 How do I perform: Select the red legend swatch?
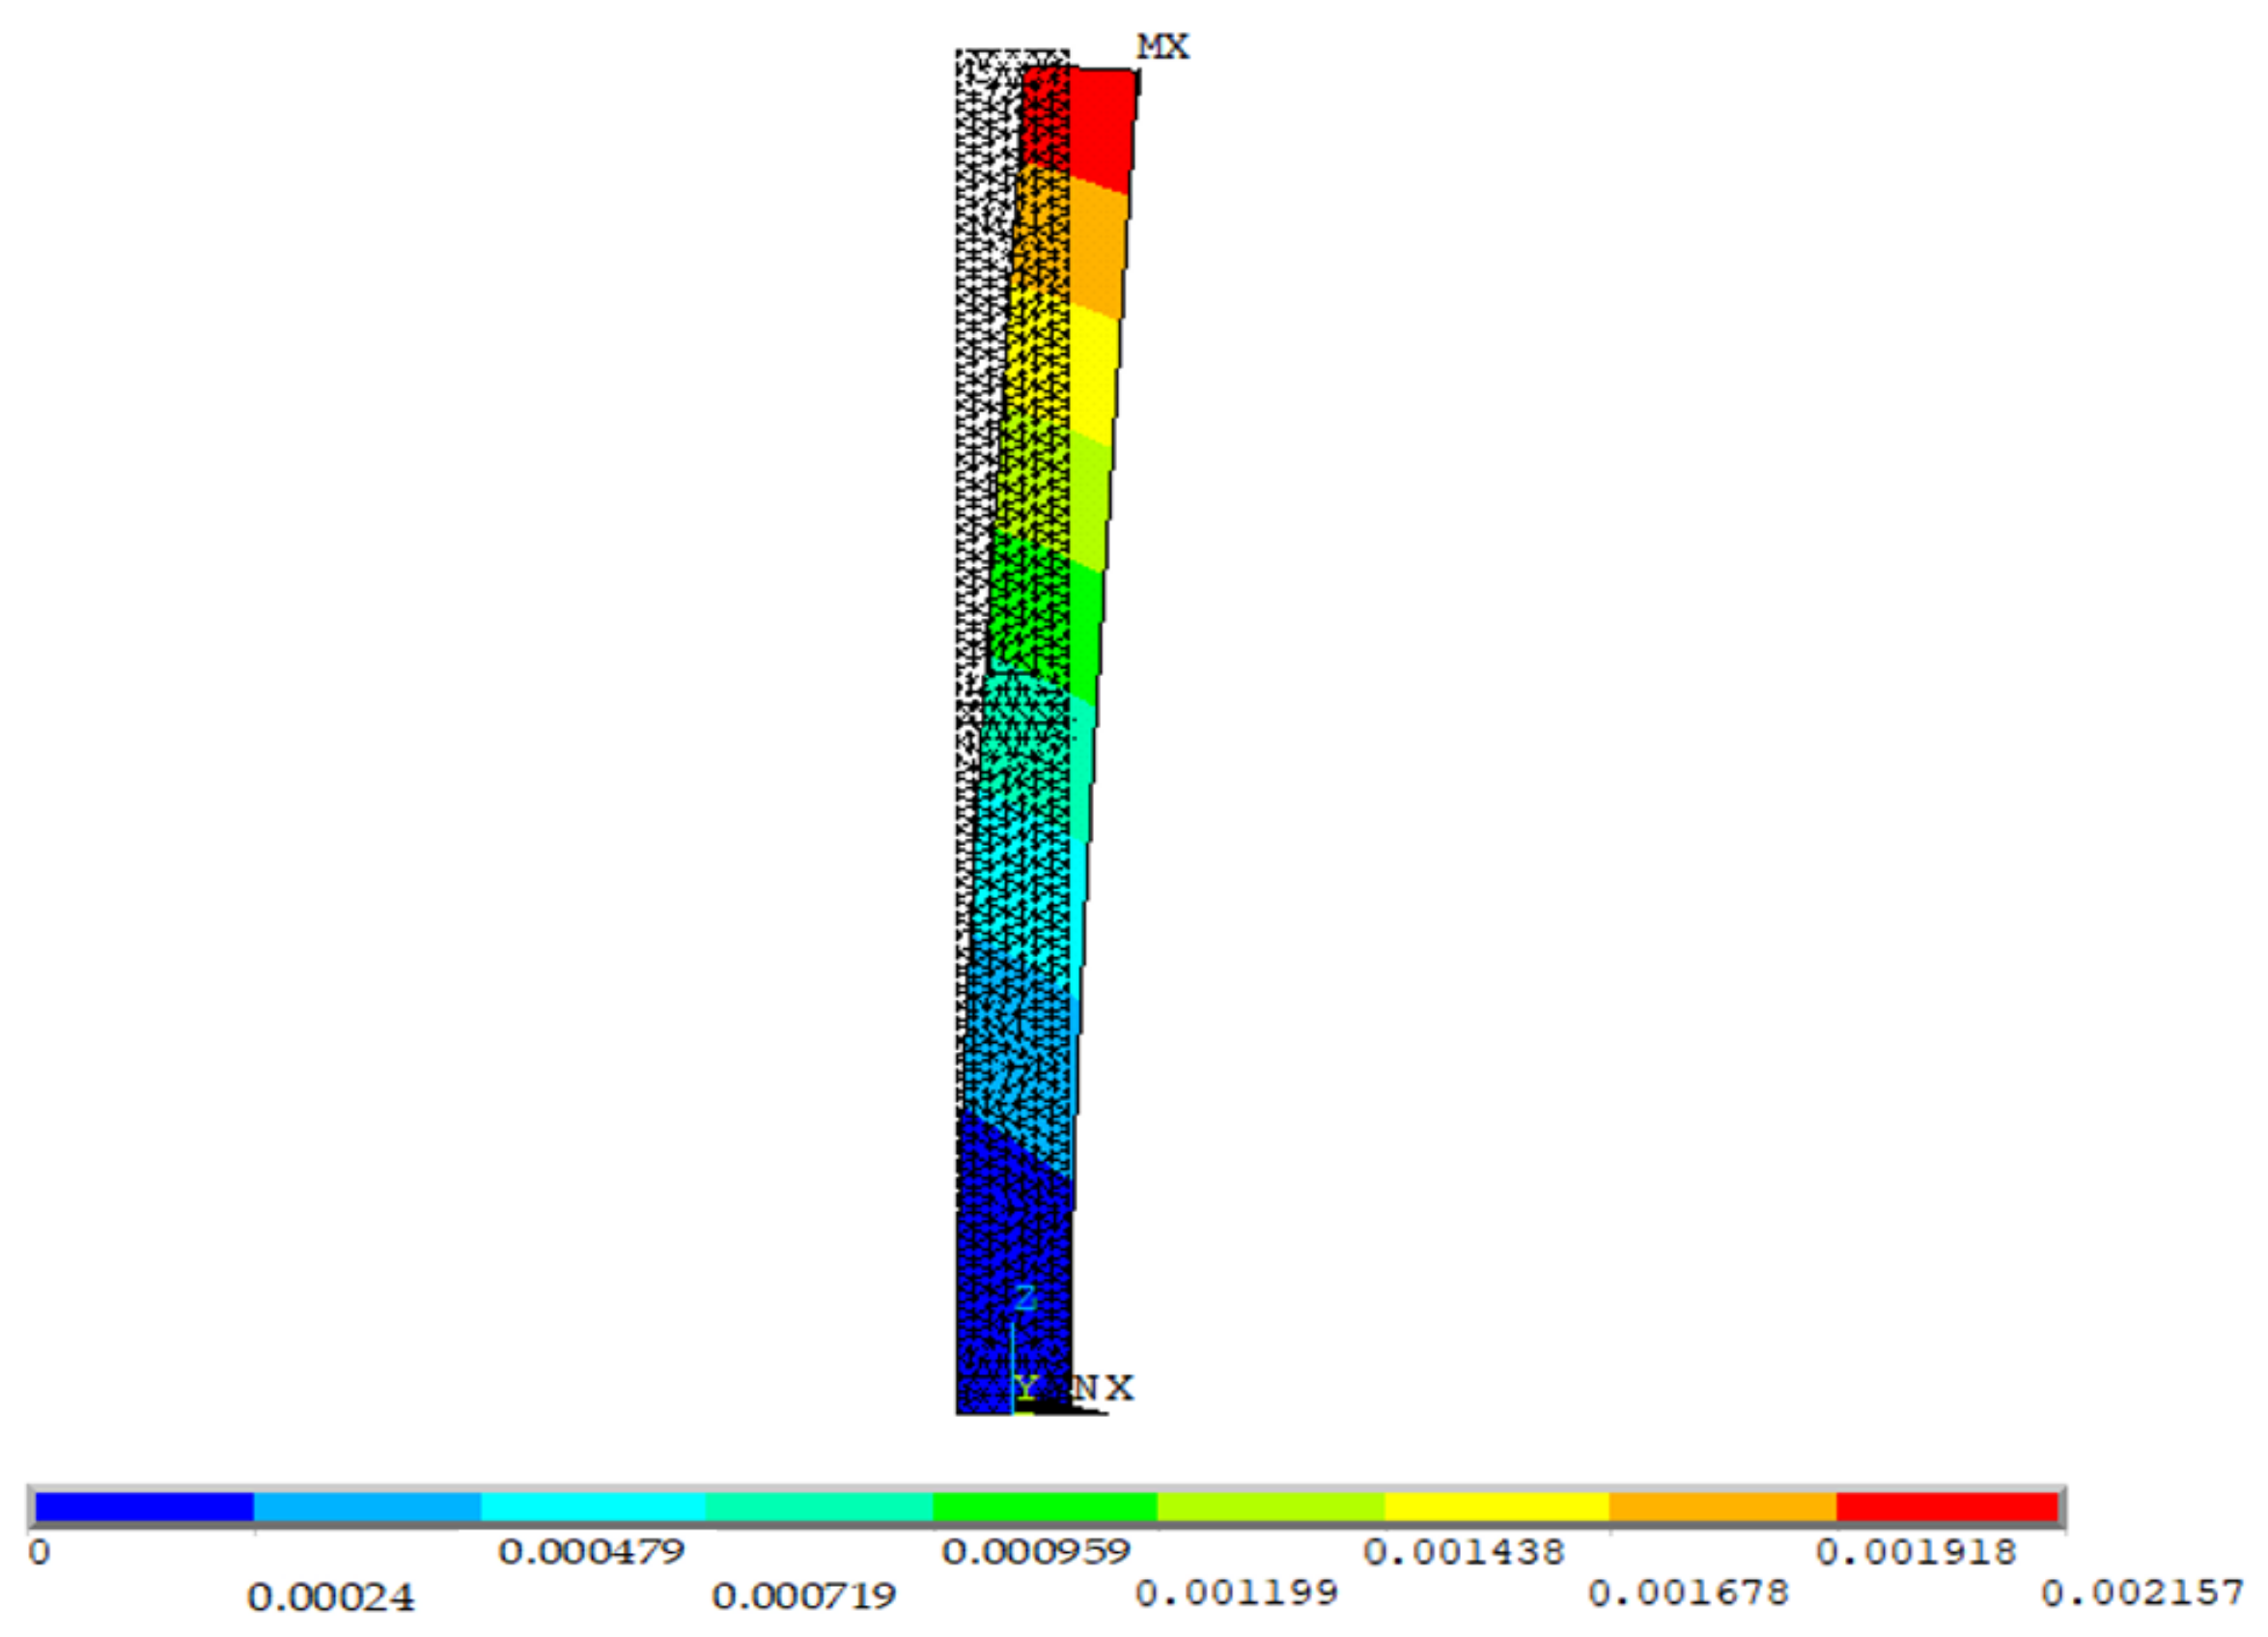click(x=1946, y=1506)
